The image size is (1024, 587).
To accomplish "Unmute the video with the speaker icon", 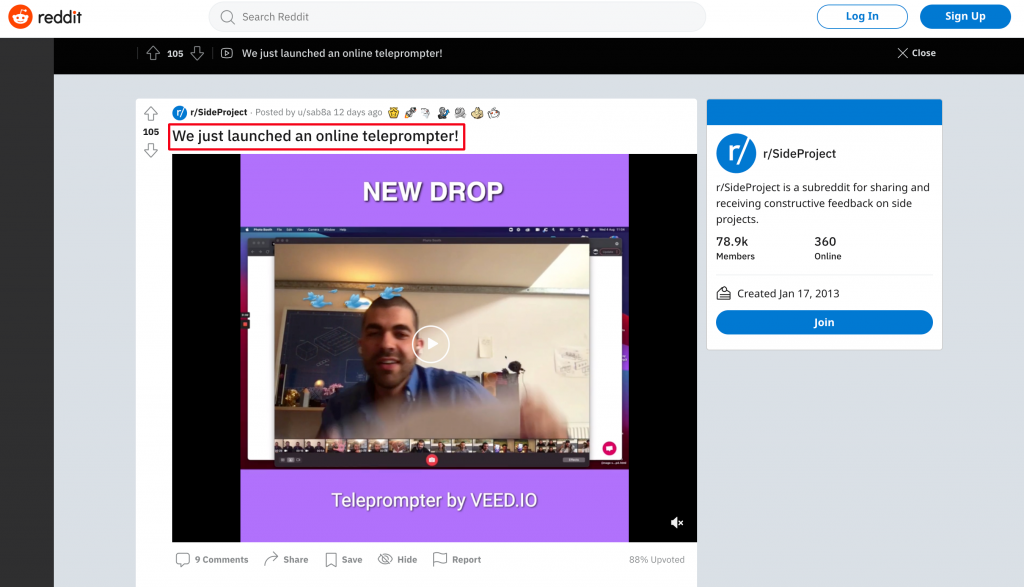I will tap(677, 522).
